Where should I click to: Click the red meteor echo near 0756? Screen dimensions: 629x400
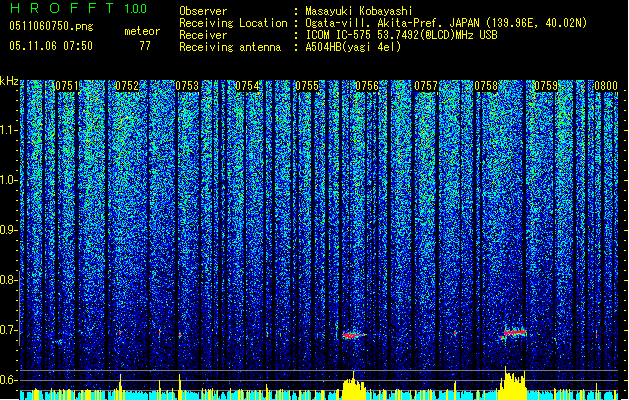(353, 335)
